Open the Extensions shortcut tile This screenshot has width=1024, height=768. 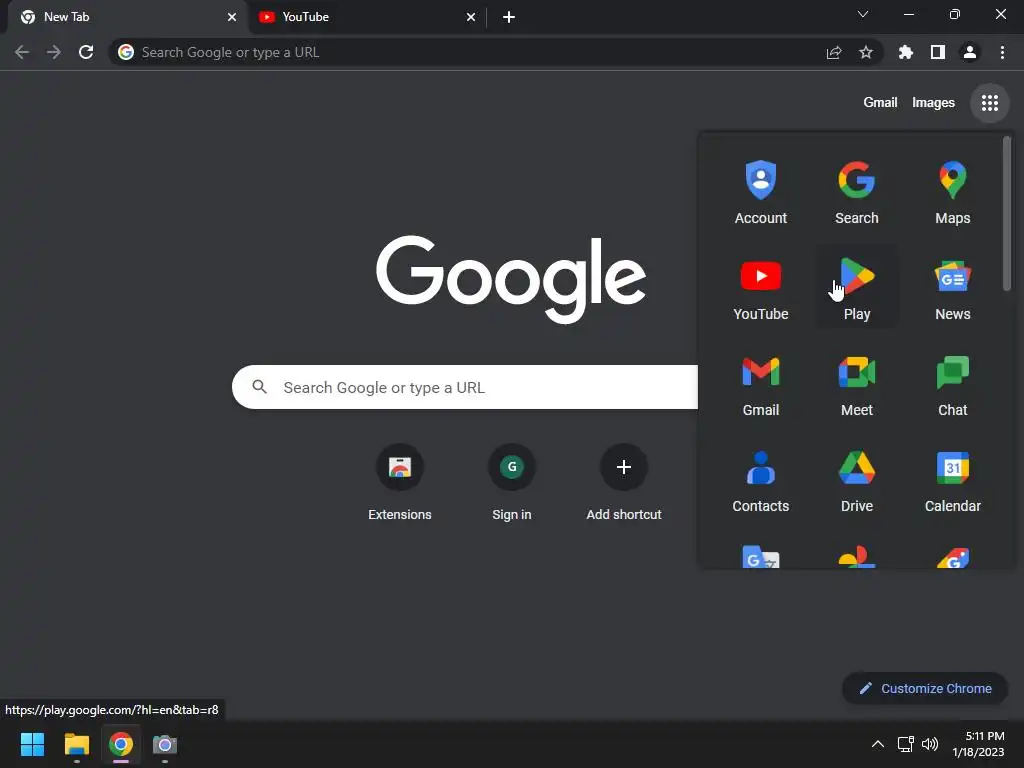pos(400,483)
